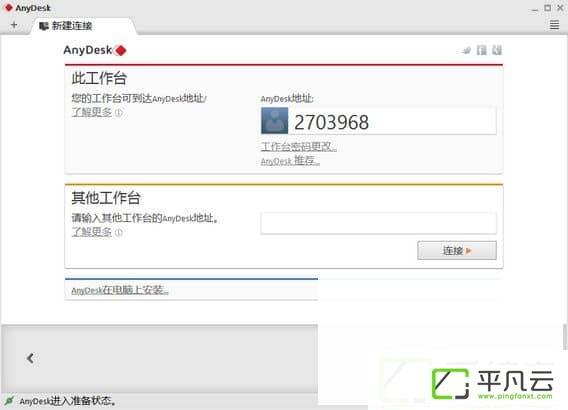Select the 新建连接 tab
Viewport: 568px width, 410px height.
(x=83, y=26)
